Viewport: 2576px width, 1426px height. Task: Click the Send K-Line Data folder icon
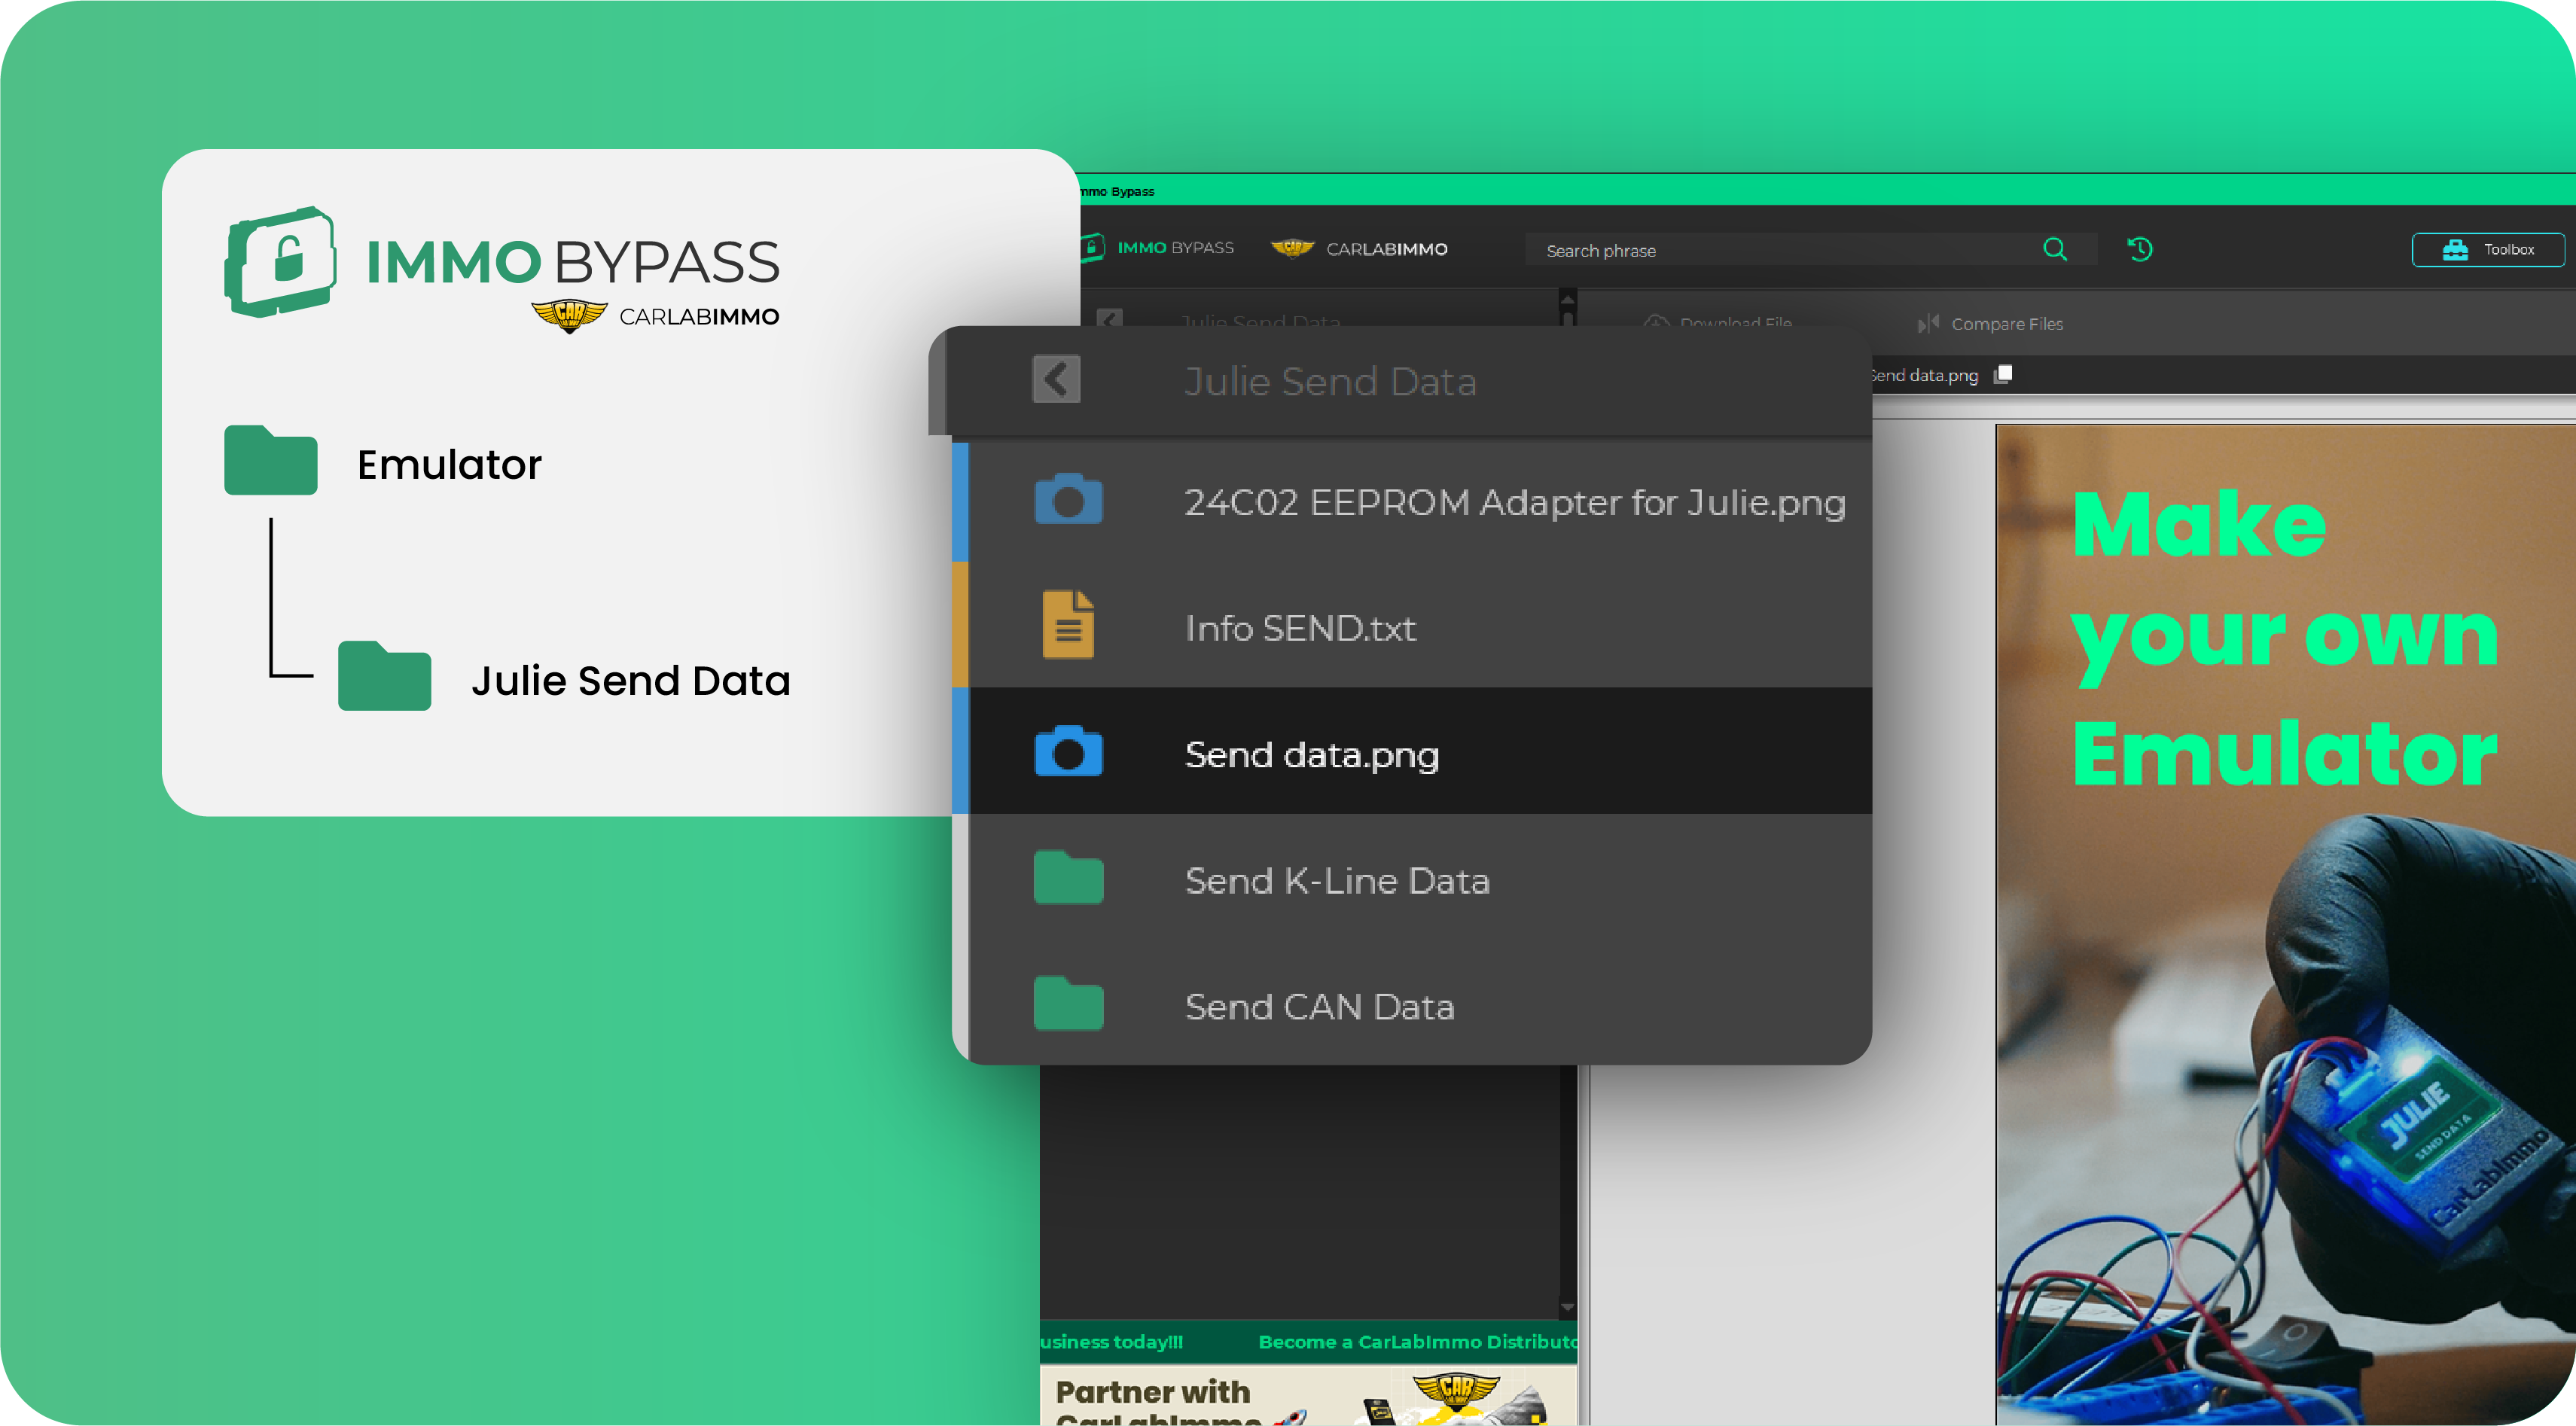[1068, 878]
